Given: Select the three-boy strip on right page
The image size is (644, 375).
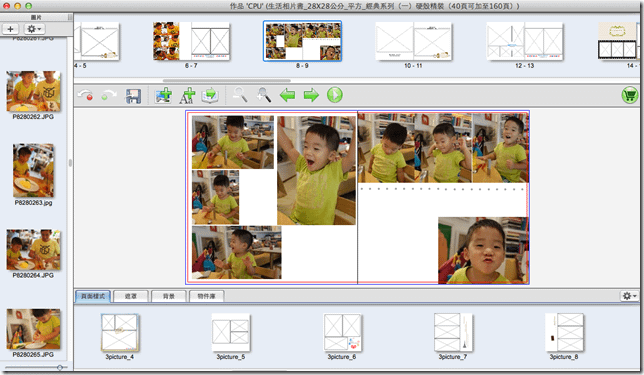Looking at the screenshot, I should click(x=443, y=148).
